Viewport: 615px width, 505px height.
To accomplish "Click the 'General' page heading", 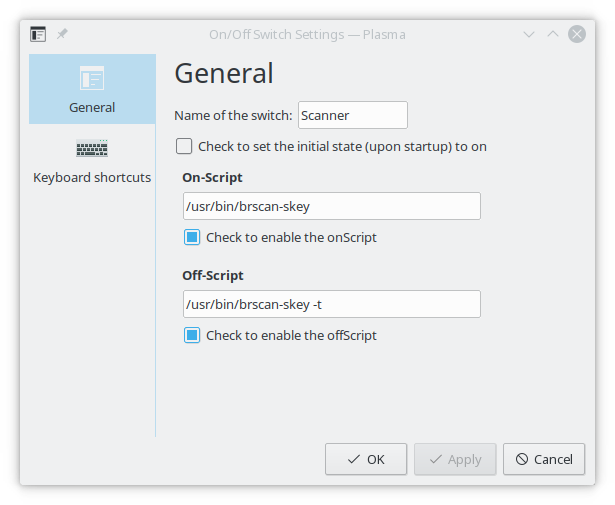I will [224, 73].
